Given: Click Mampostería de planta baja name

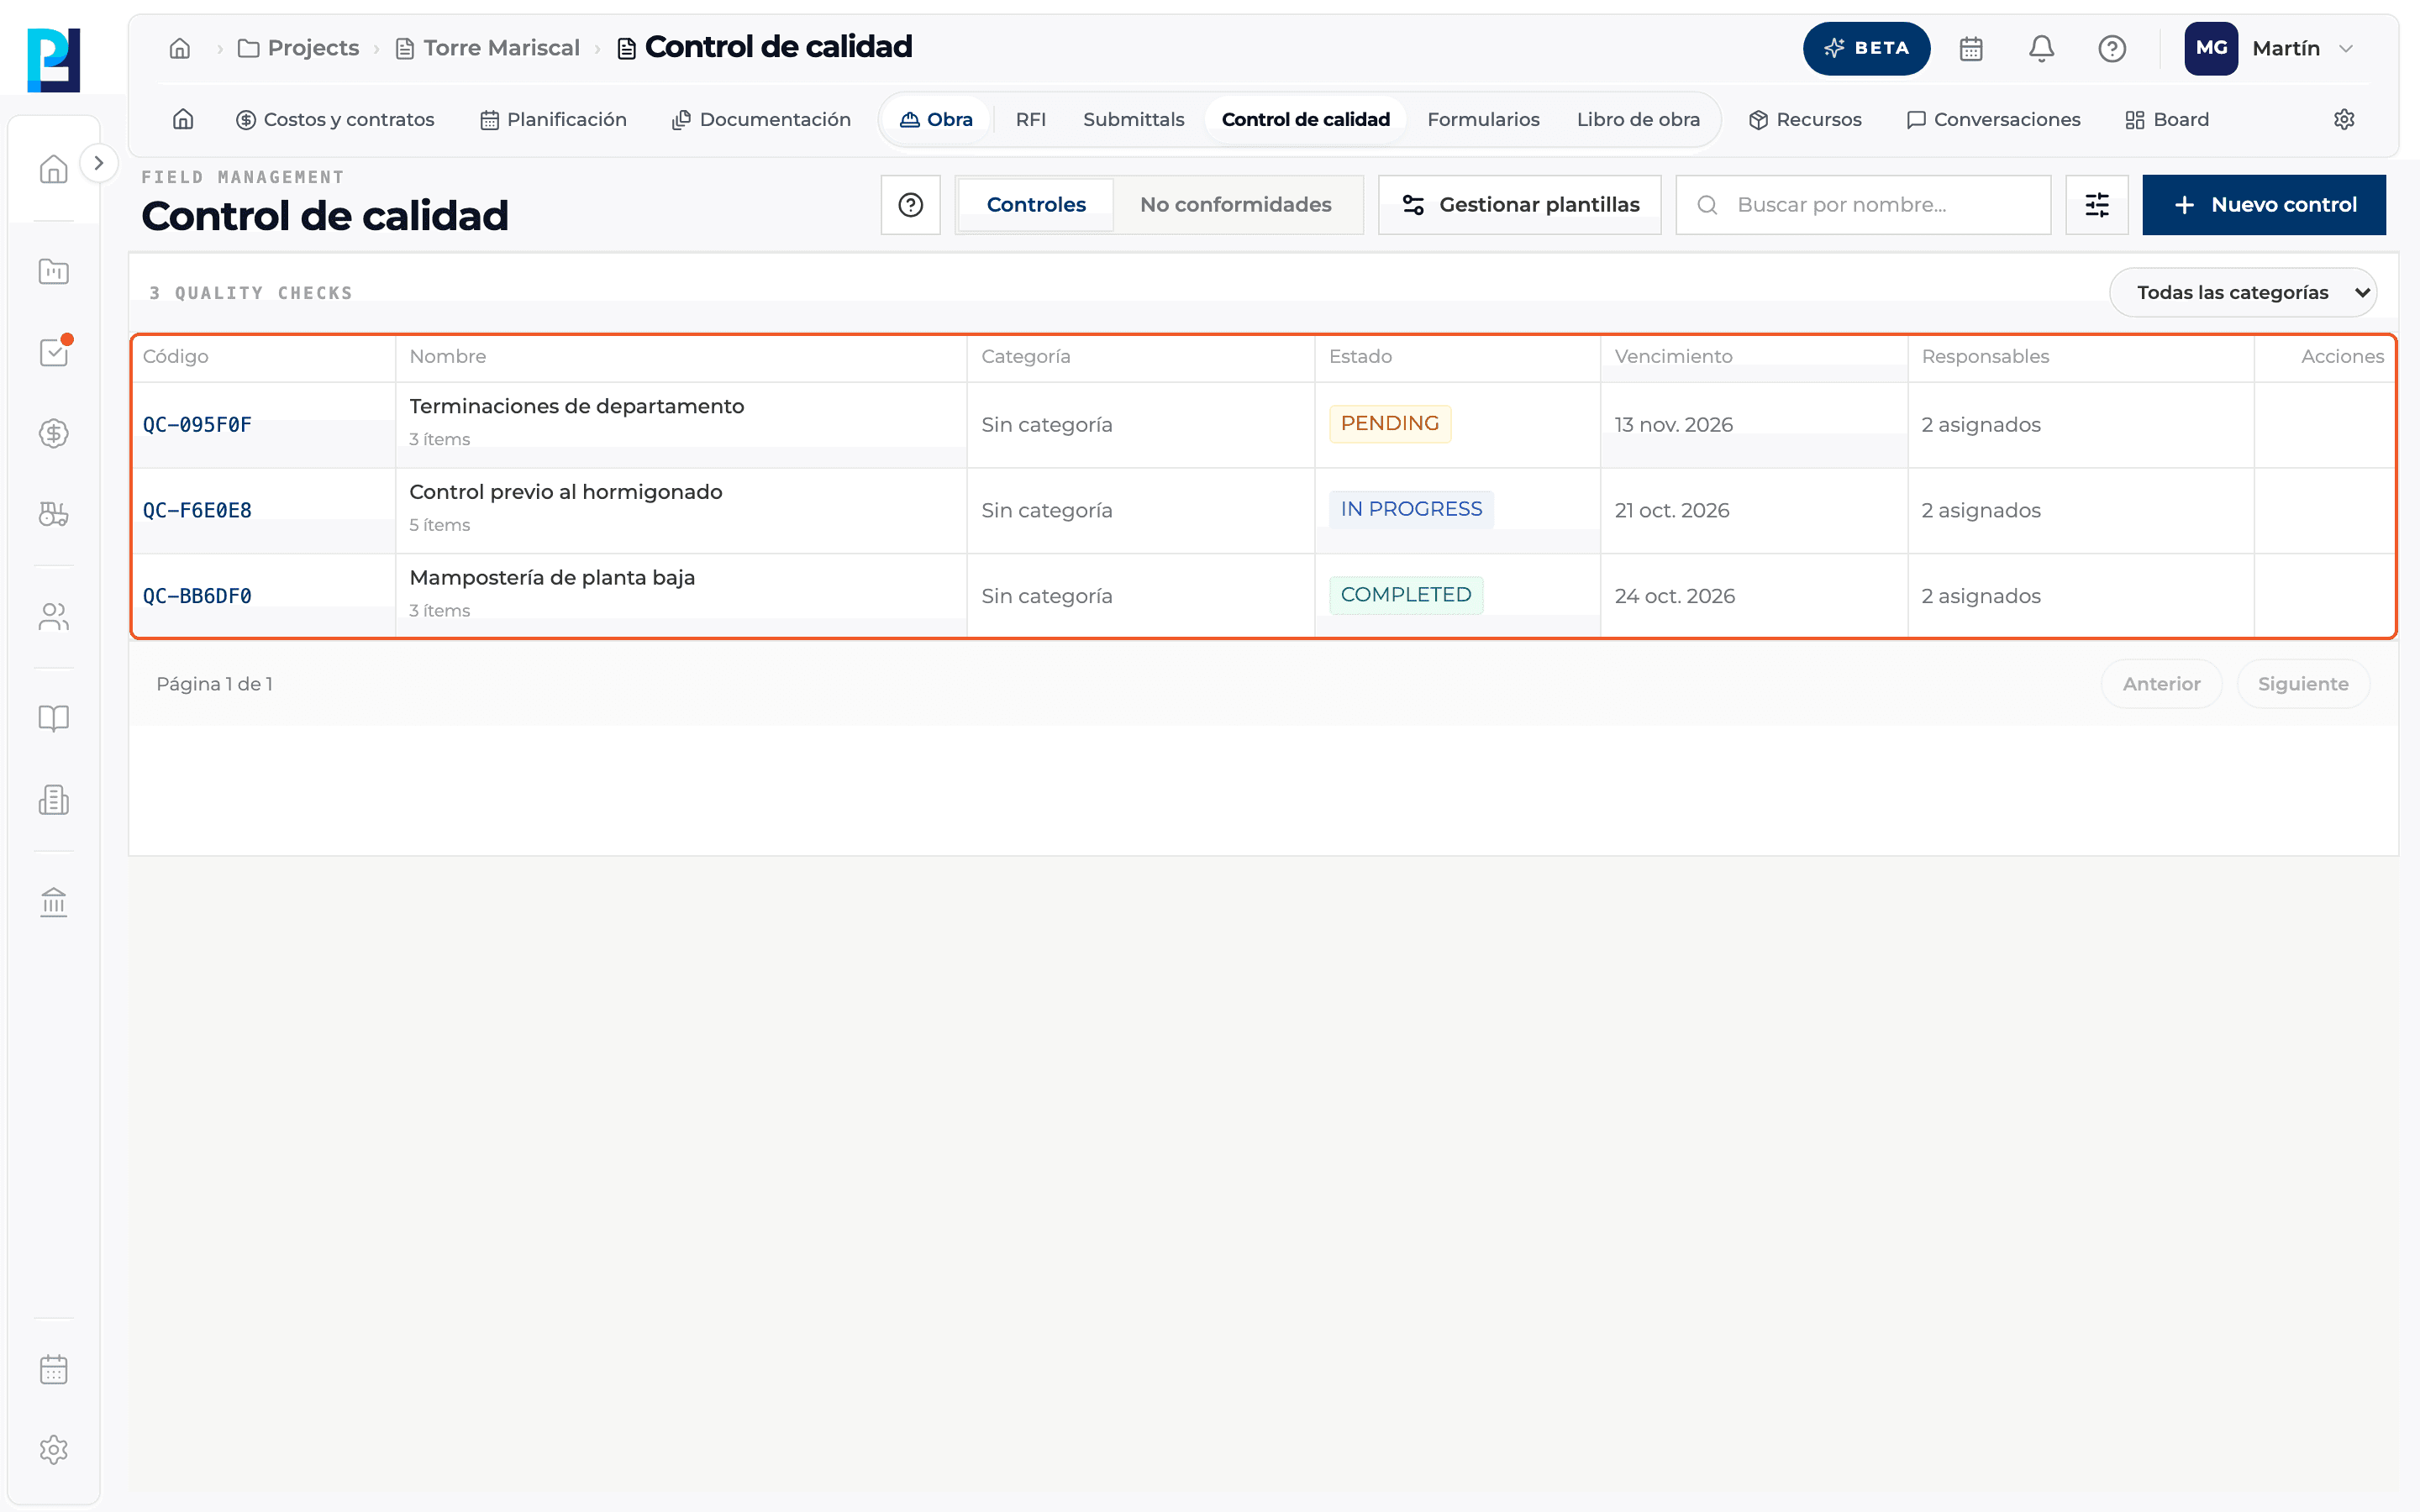Looking at the screenshot, I should click(x=552, y=578).
